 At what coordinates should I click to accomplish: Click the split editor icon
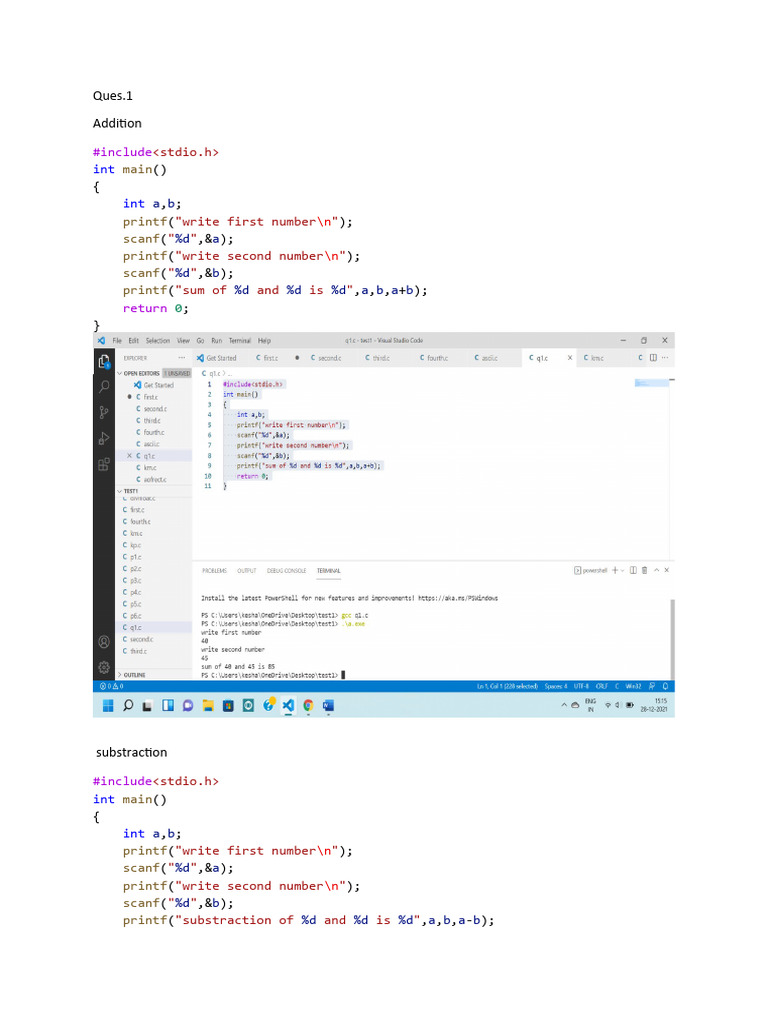click(653, 357)
